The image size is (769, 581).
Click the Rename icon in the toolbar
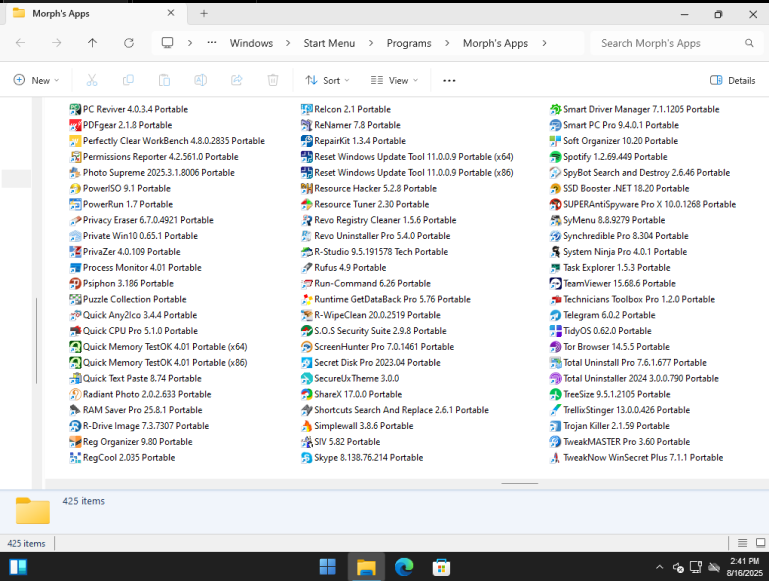[201, 80]
